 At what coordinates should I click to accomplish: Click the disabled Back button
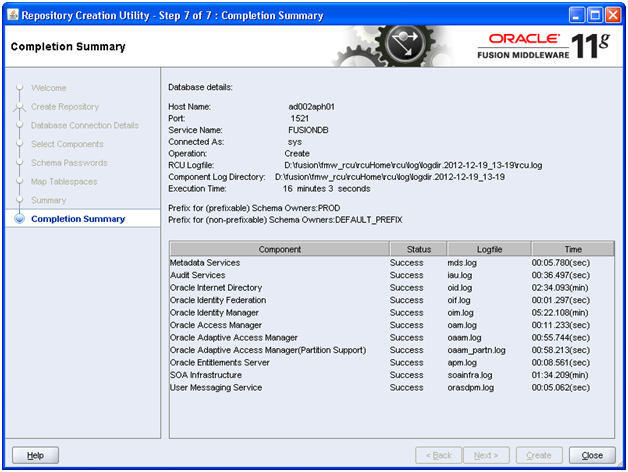pos(439,455)
